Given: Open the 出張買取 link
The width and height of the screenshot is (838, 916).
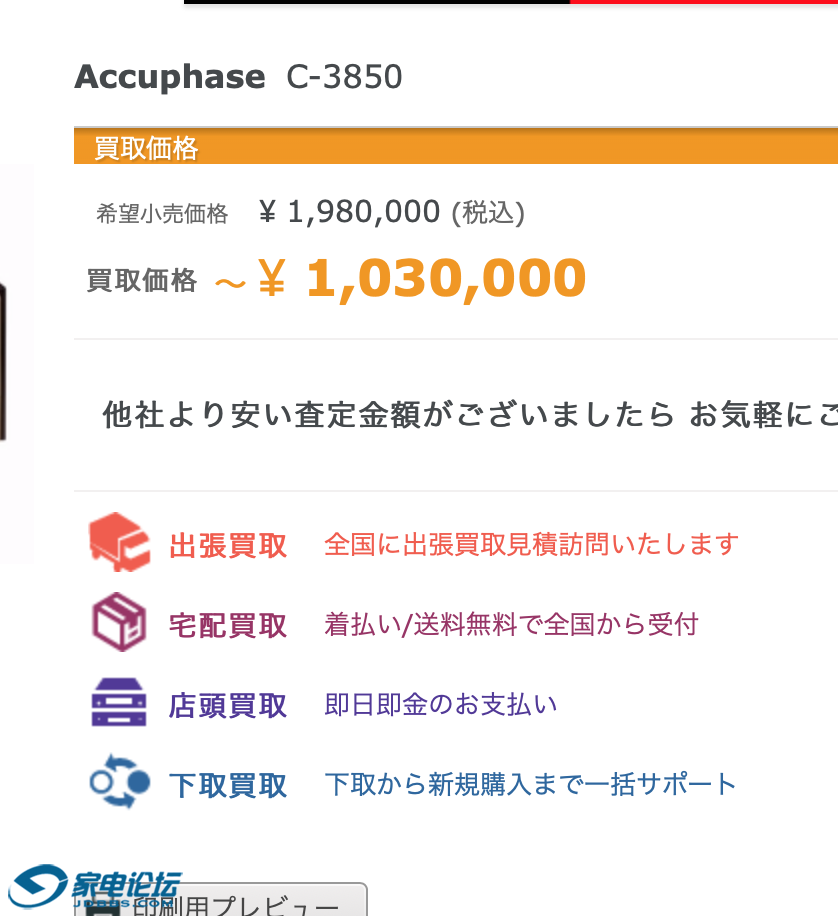Looking at the screenshot, I should (x=228, y=546).
